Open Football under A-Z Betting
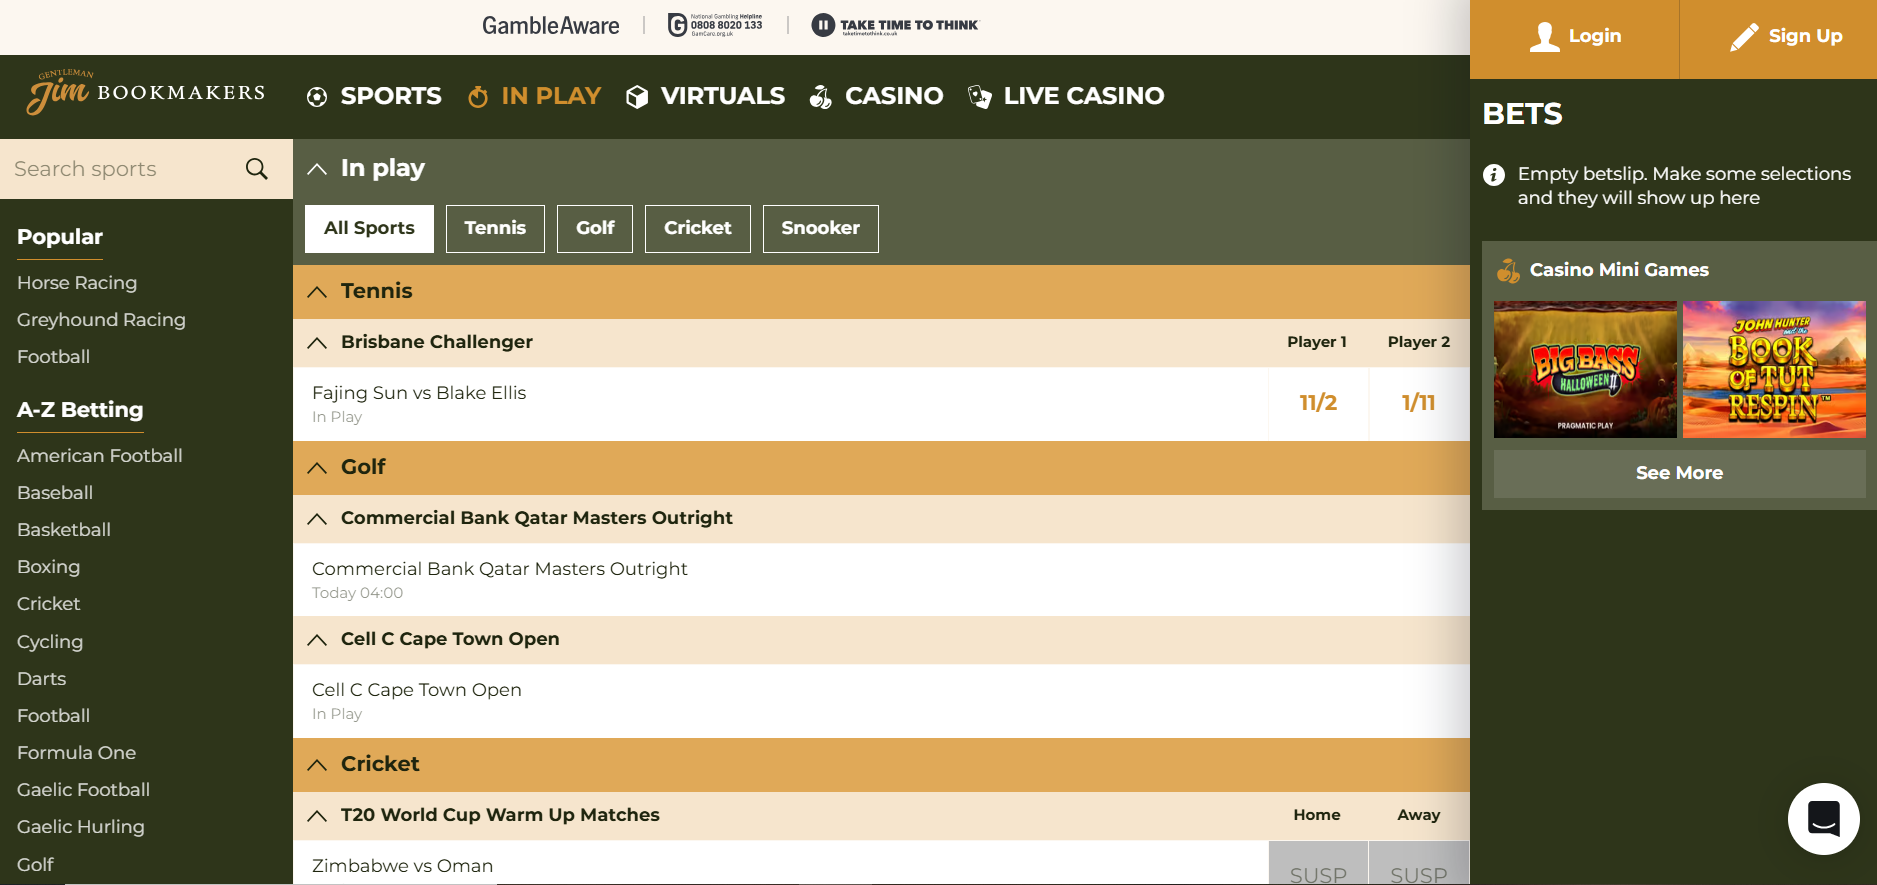This screenshot has width=1877, height=885. click(x=53, y=716)
